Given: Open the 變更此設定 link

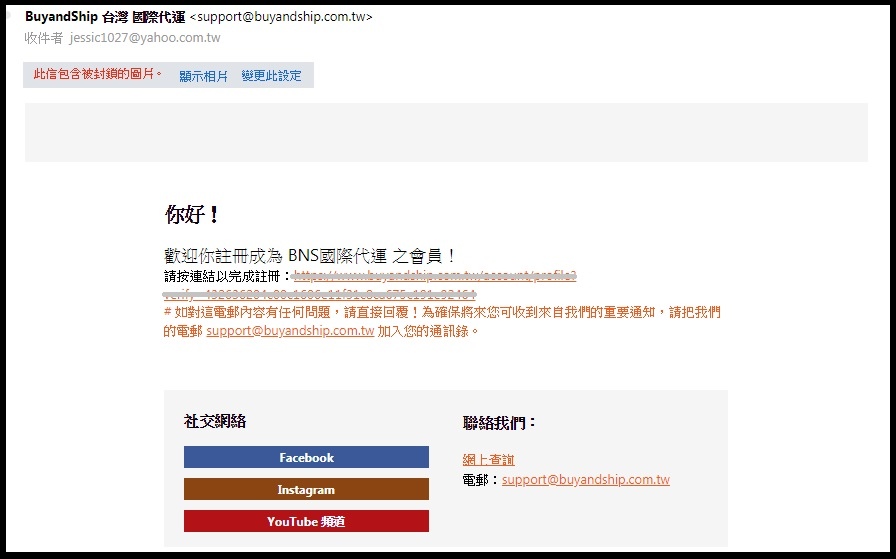Looking at the screenshot, I should point(271,76).
